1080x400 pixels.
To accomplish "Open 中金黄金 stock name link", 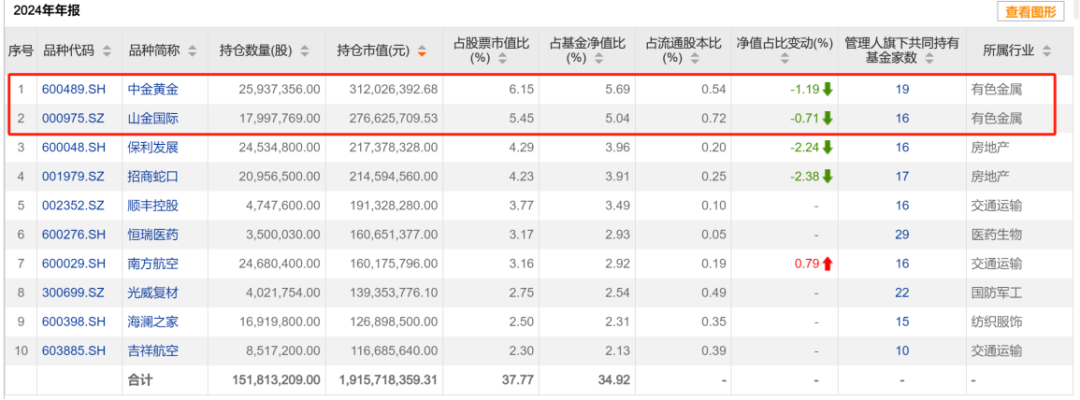I will click(x=153, y=89).
